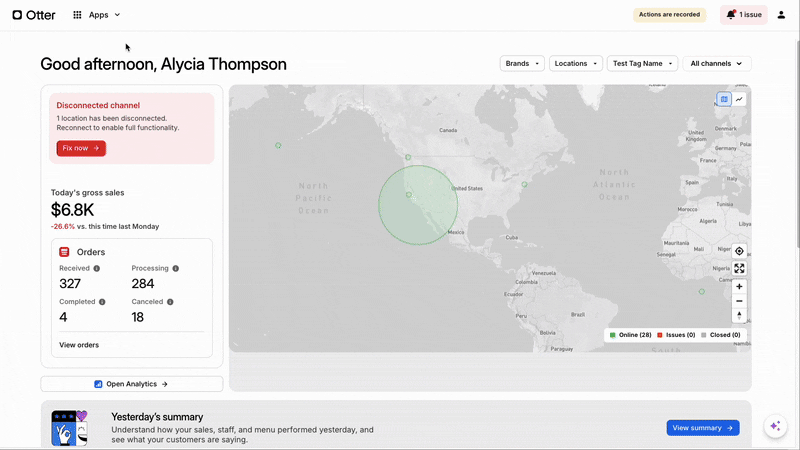Open the Apps menu
Viewport: 800px width, 450px height.
tap(97, 15)
